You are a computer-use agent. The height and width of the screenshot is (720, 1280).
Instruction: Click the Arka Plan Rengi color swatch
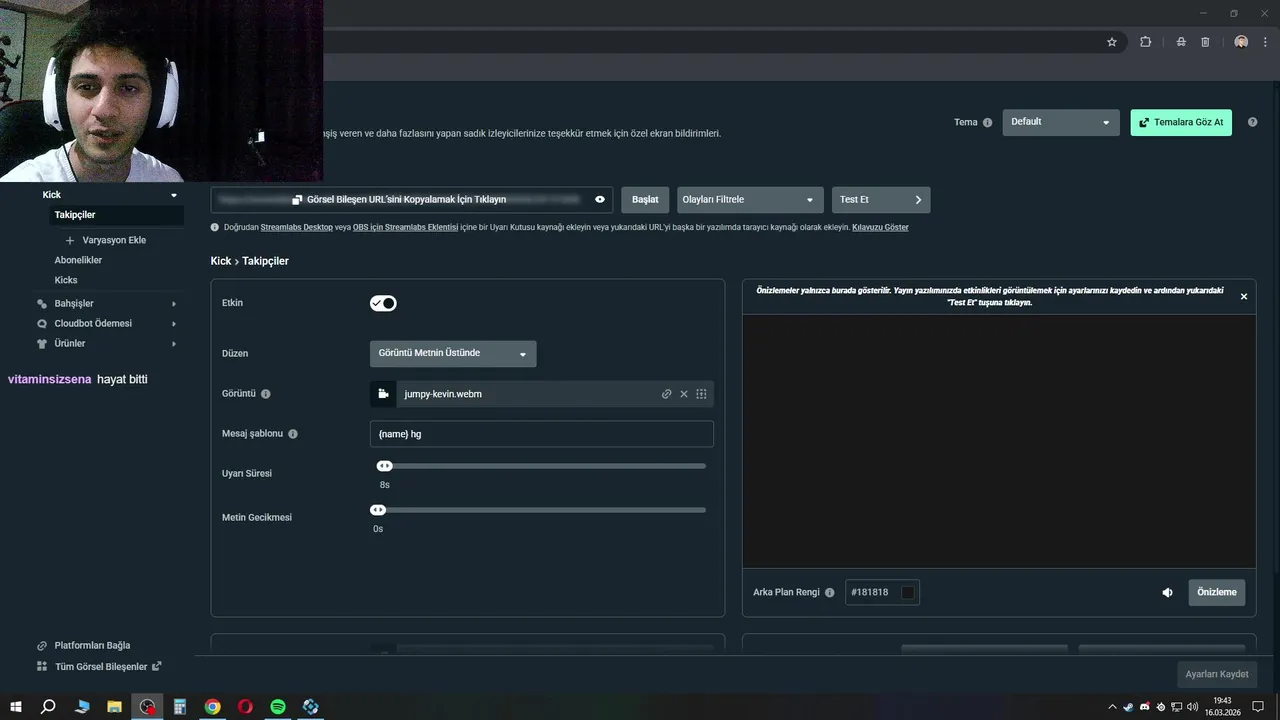(908, 592)
